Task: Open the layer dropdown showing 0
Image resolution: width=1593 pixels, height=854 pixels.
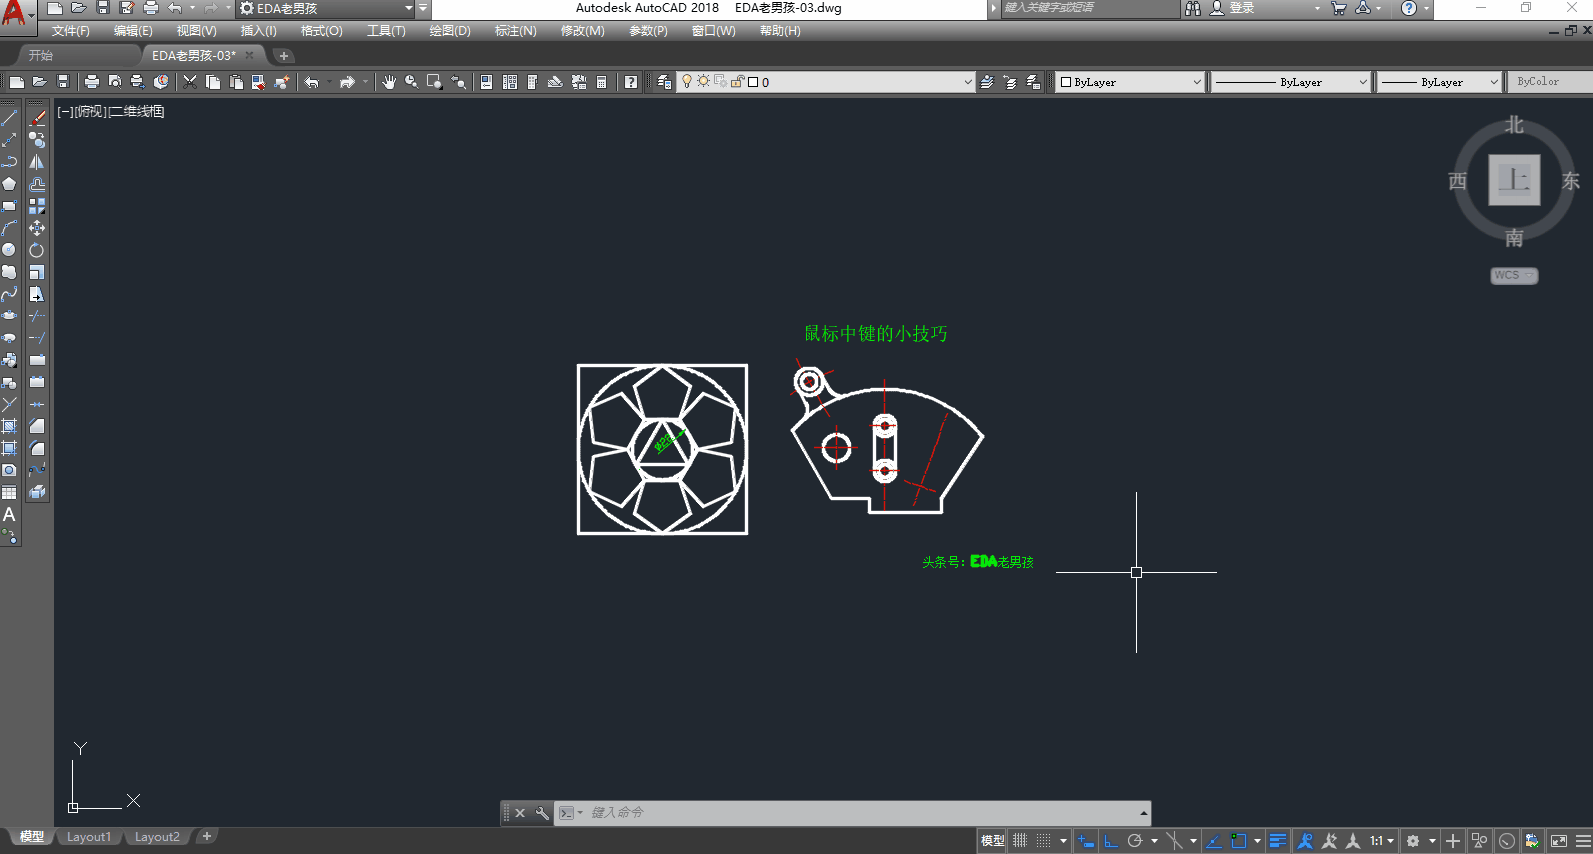Action: (x=826, y=82)
